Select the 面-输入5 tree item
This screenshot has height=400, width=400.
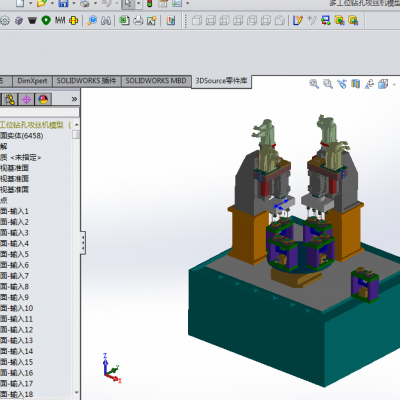(15, 254)
